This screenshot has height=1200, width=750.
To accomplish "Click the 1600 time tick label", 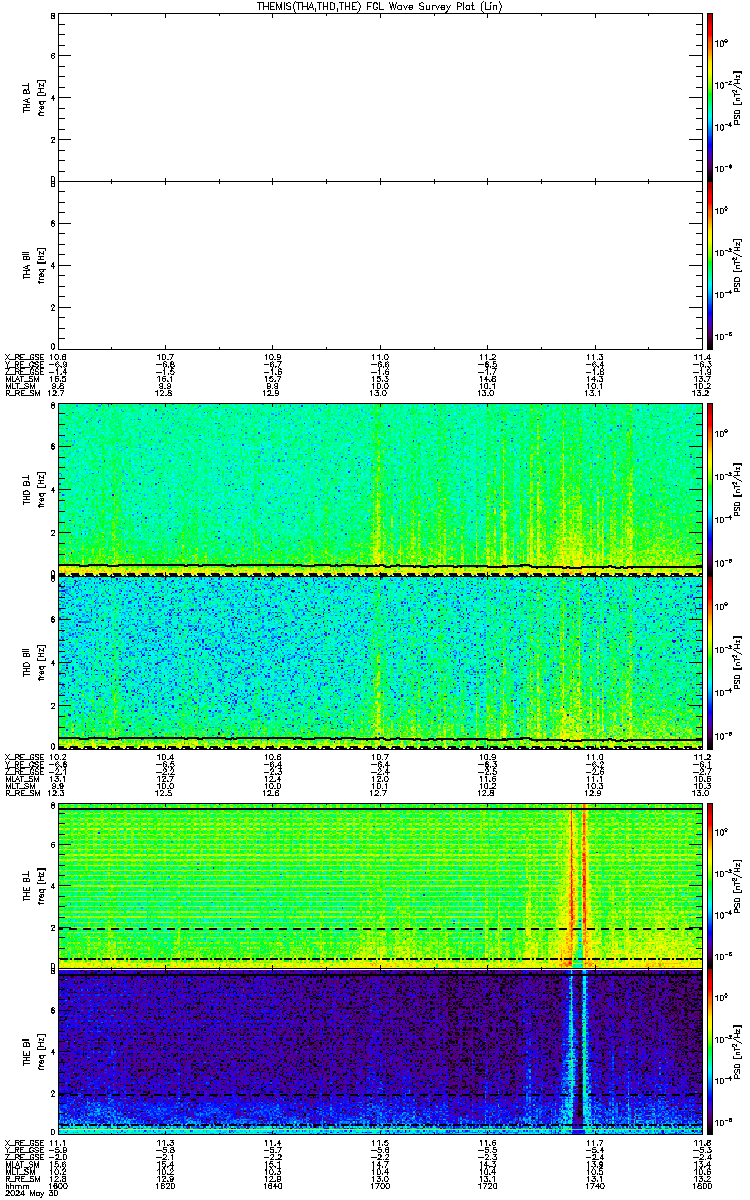I will [x=59, y=1186].
